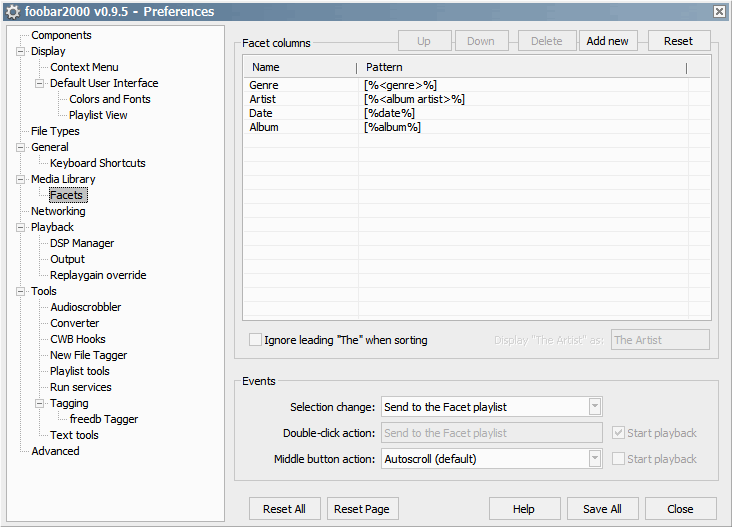
Task: Click the Double-click action combo box
Action: pyautogui.click(x=492, y=433)
